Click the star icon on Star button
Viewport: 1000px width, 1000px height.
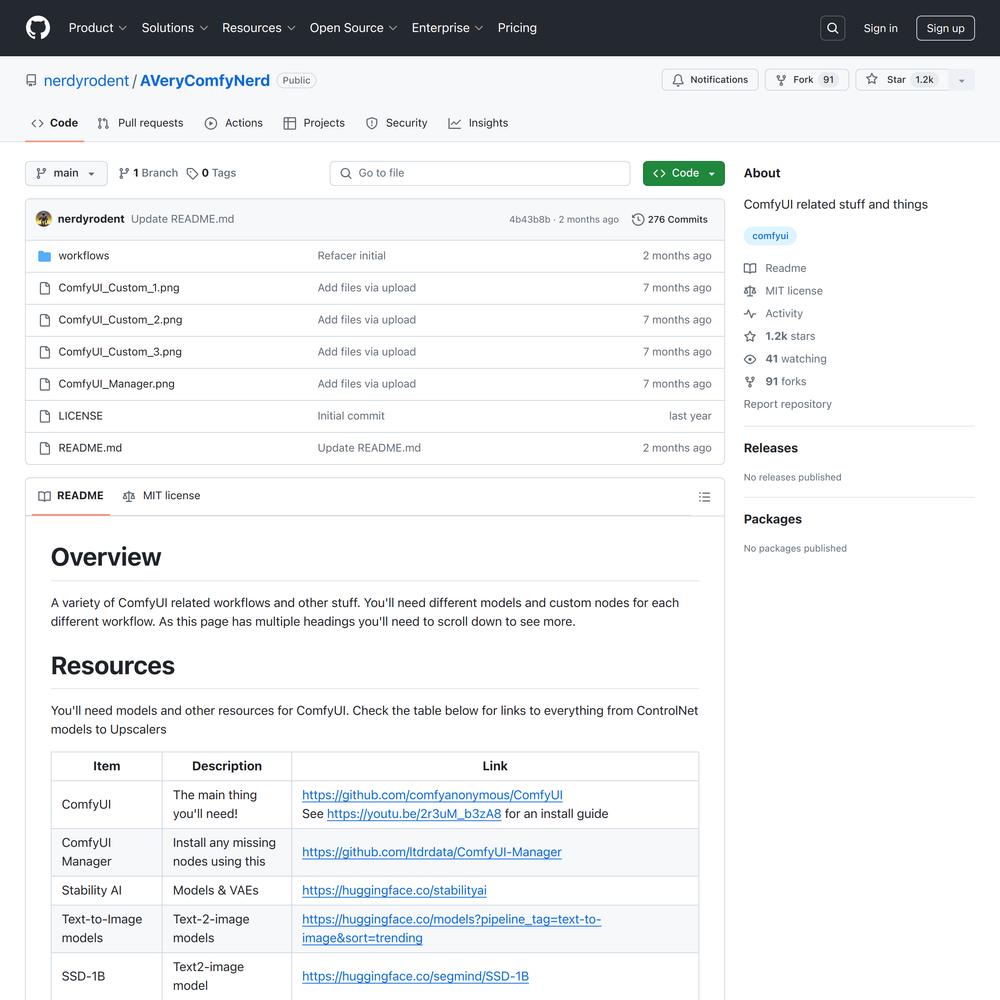click(872, 79)
